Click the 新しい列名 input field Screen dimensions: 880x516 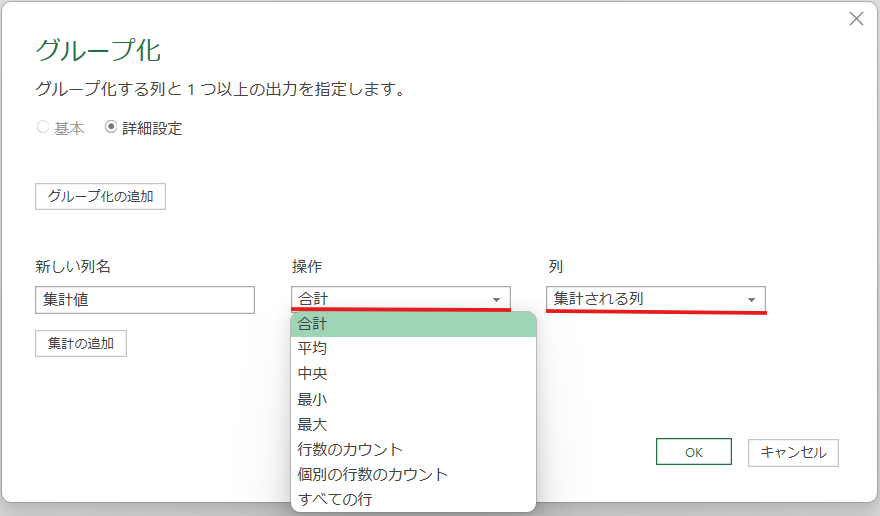[145, 300]
